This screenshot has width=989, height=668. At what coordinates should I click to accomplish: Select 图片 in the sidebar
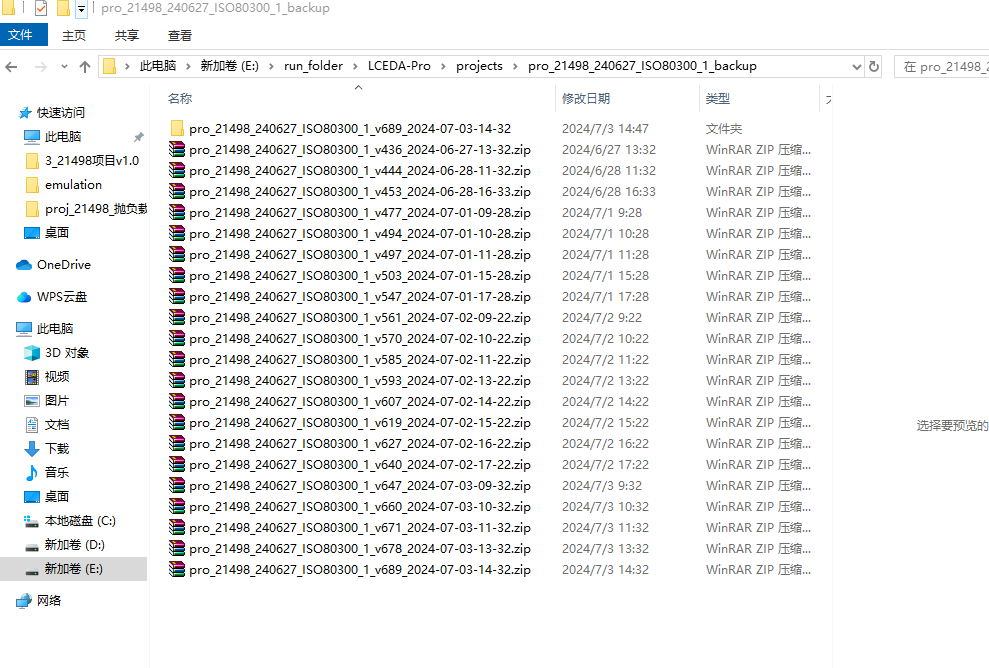(x=57, y=401)
